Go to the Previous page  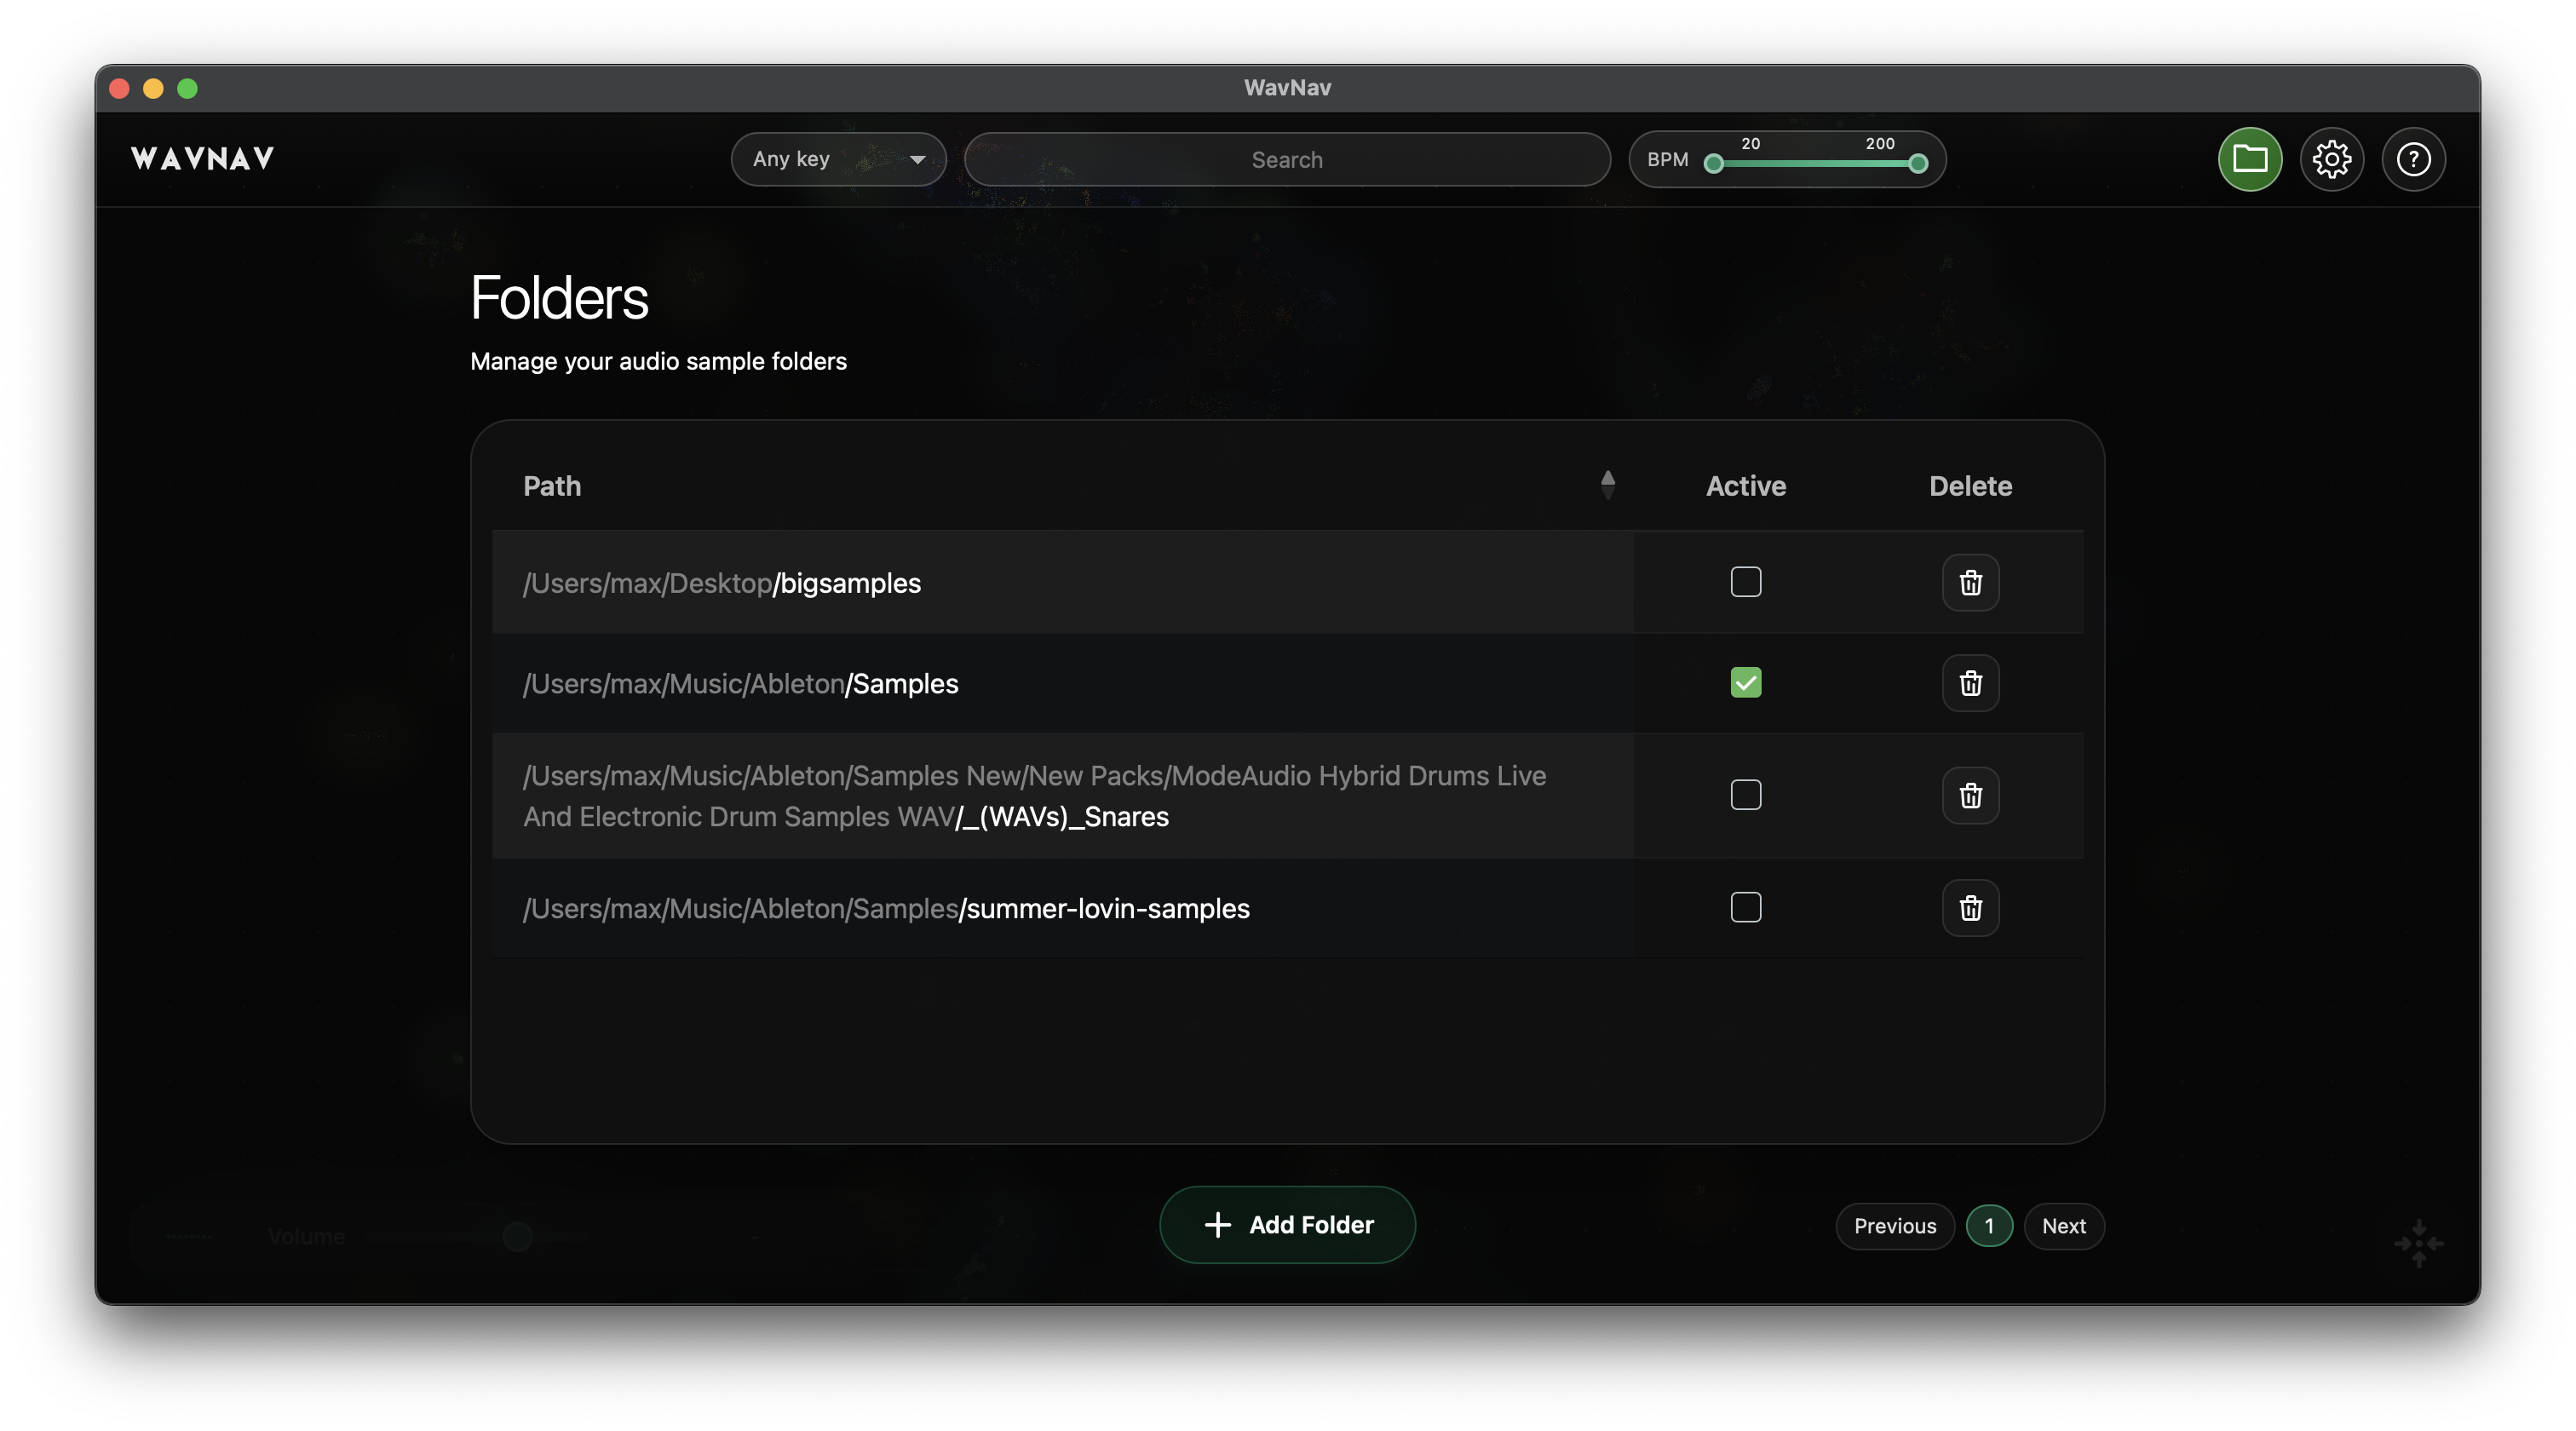[1894, 1226]
